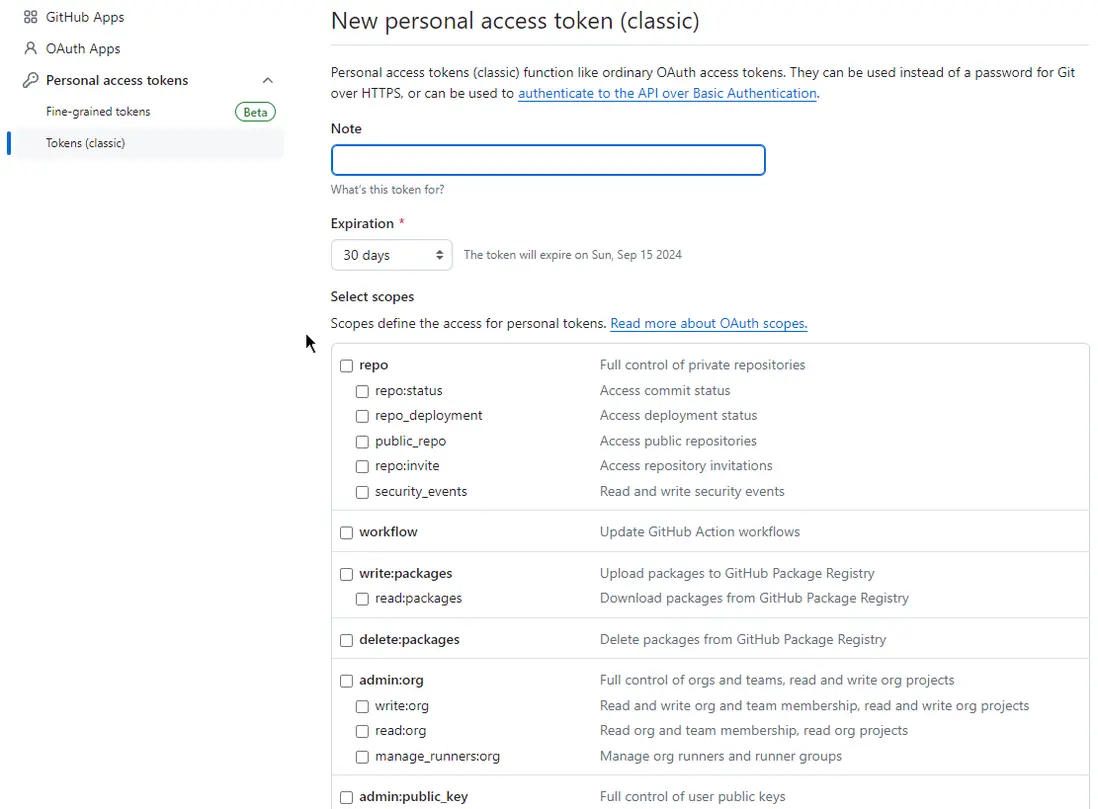The height and width of the screenshot is (809, 1098).
Task: Open Fine-grained tokens in the sidebar
Action: coord(98,112)
